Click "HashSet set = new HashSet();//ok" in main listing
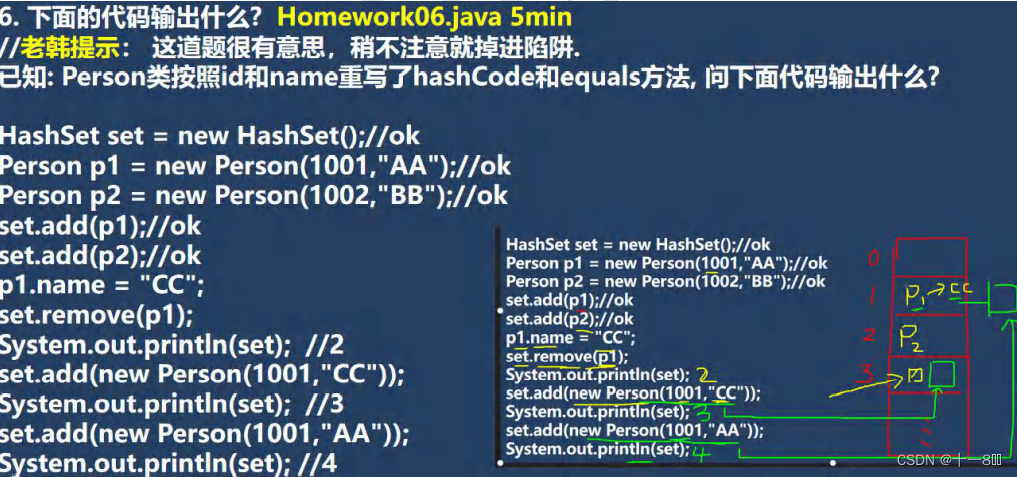 click(210, 136)
